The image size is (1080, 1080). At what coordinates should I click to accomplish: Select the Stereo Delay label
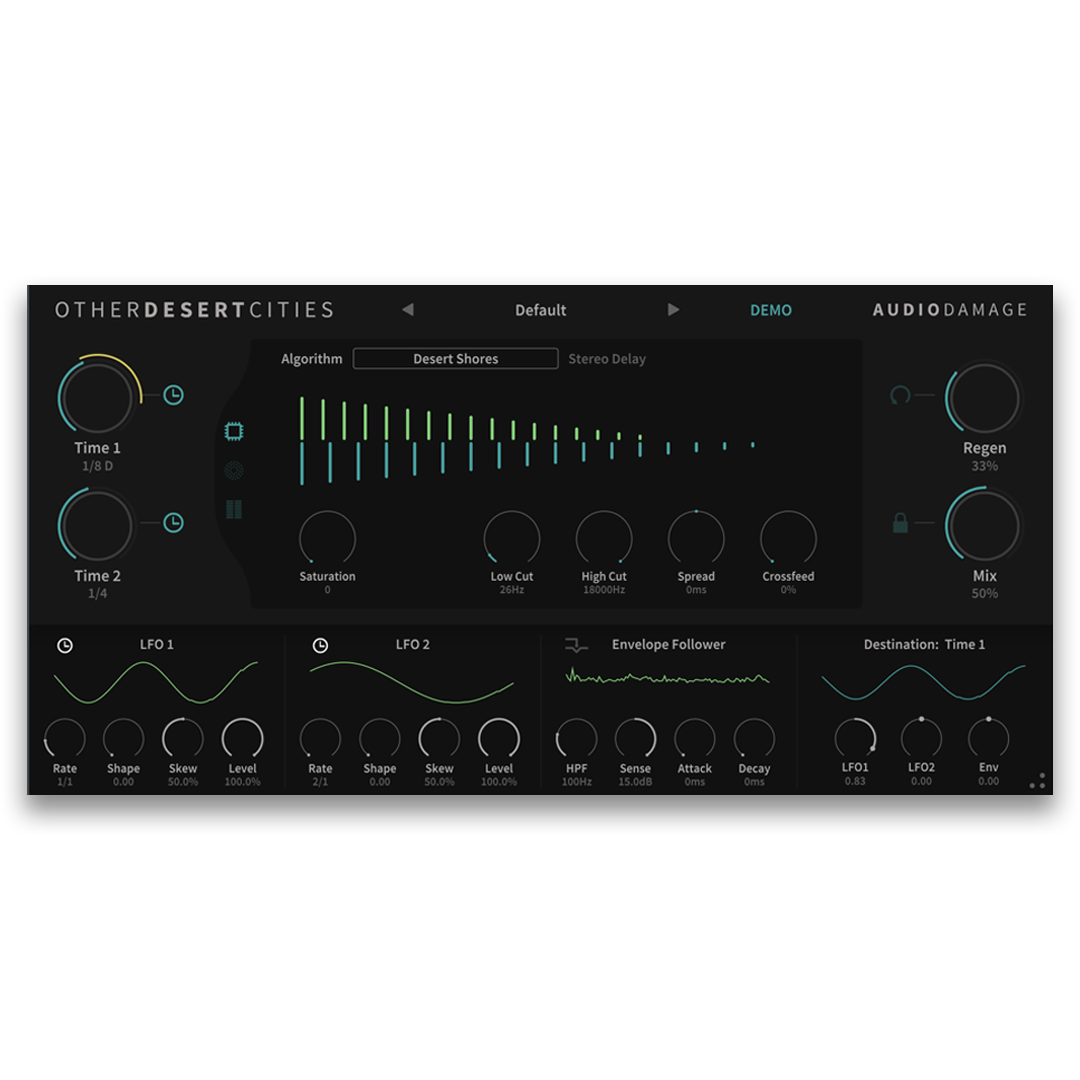(x=607, y=359)
